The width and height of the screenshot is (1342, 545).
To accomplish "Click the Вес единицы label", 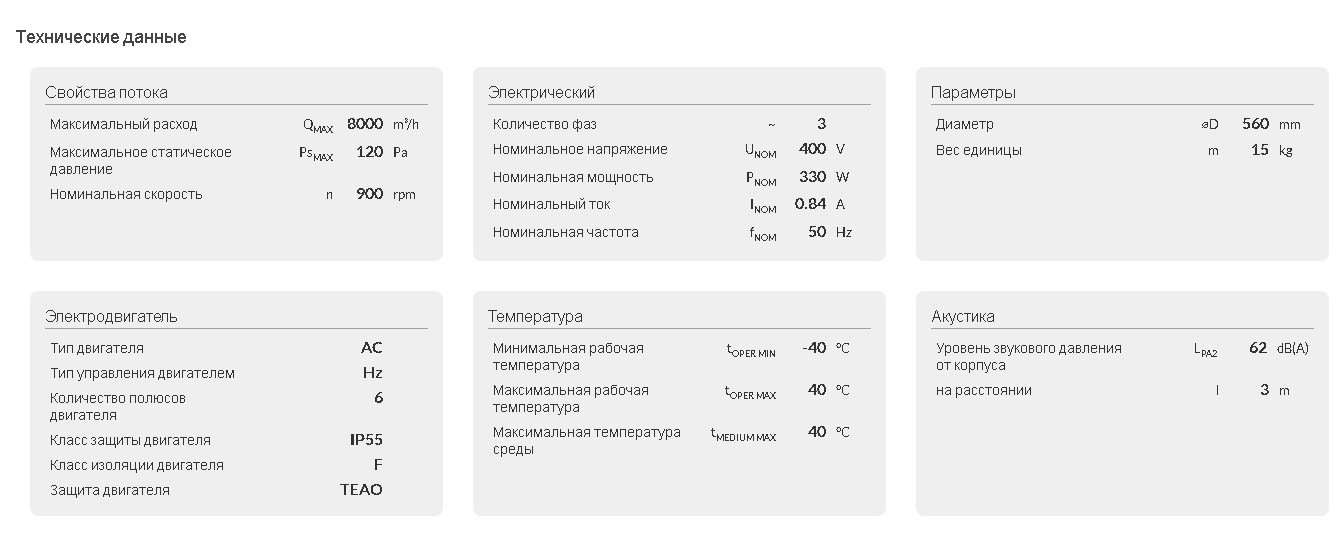I will tap(978, 150).
